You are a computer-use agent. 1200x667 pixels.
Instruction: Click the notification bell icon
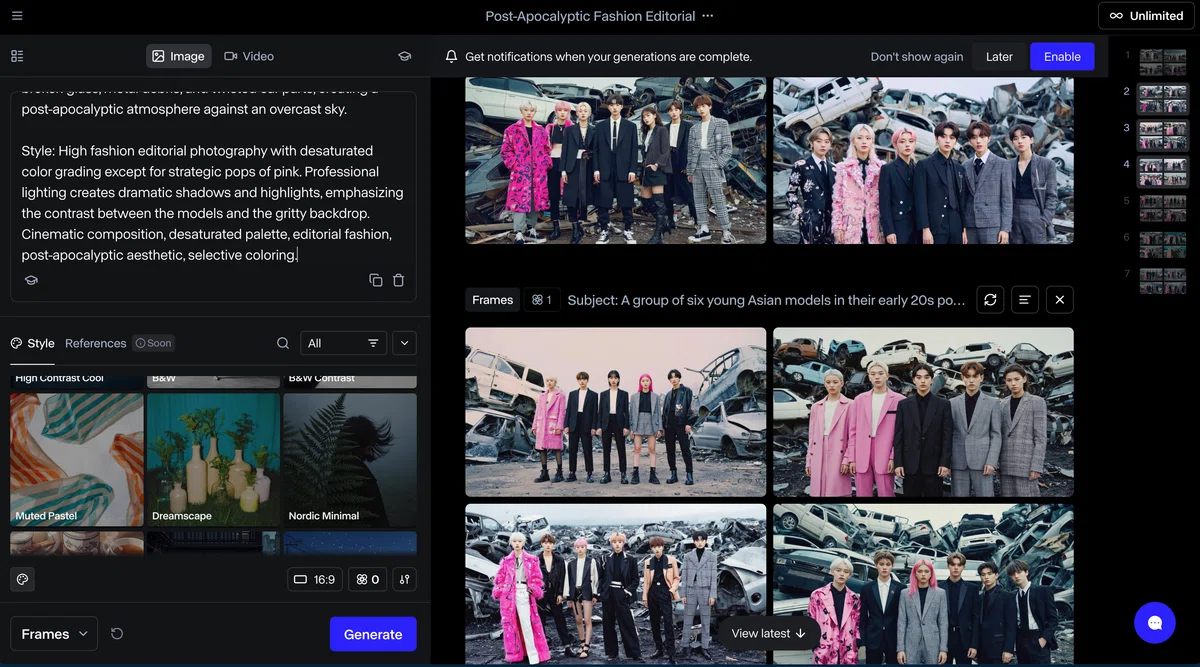pos(452,57)
